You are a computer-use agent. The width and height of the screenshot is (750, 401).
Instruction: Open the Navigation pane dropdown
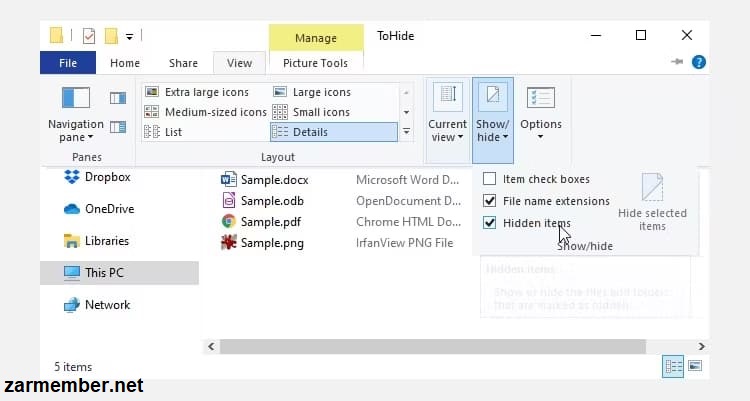[x=76, y=131]
